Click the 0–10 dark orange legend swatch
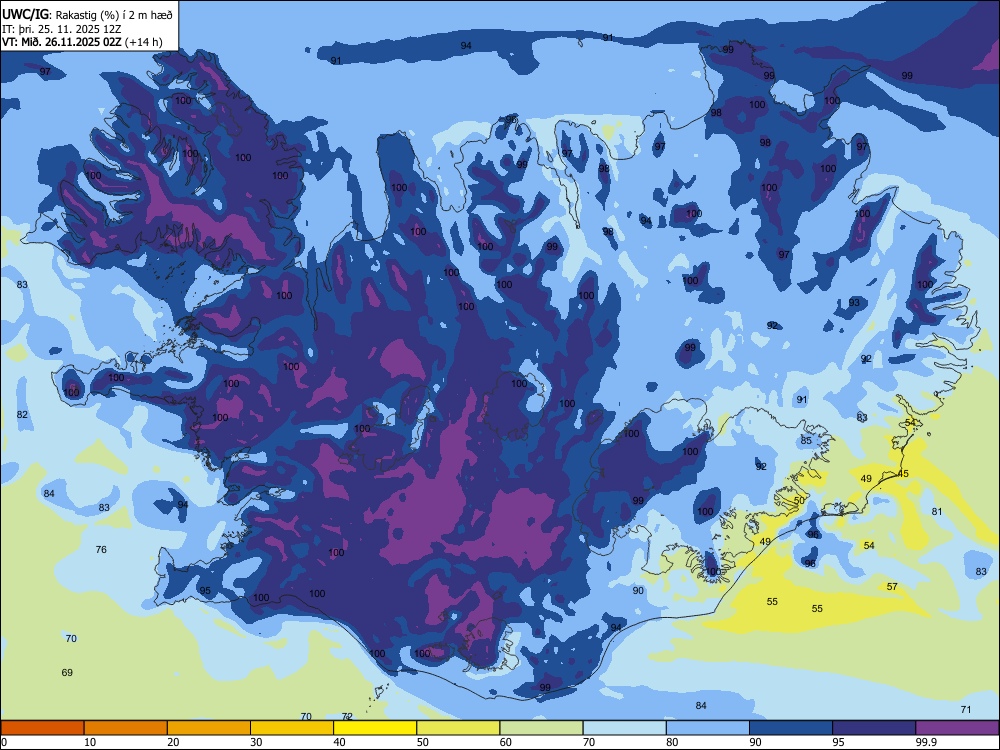This screenshot has width=1000, height=750. (42, 728)
